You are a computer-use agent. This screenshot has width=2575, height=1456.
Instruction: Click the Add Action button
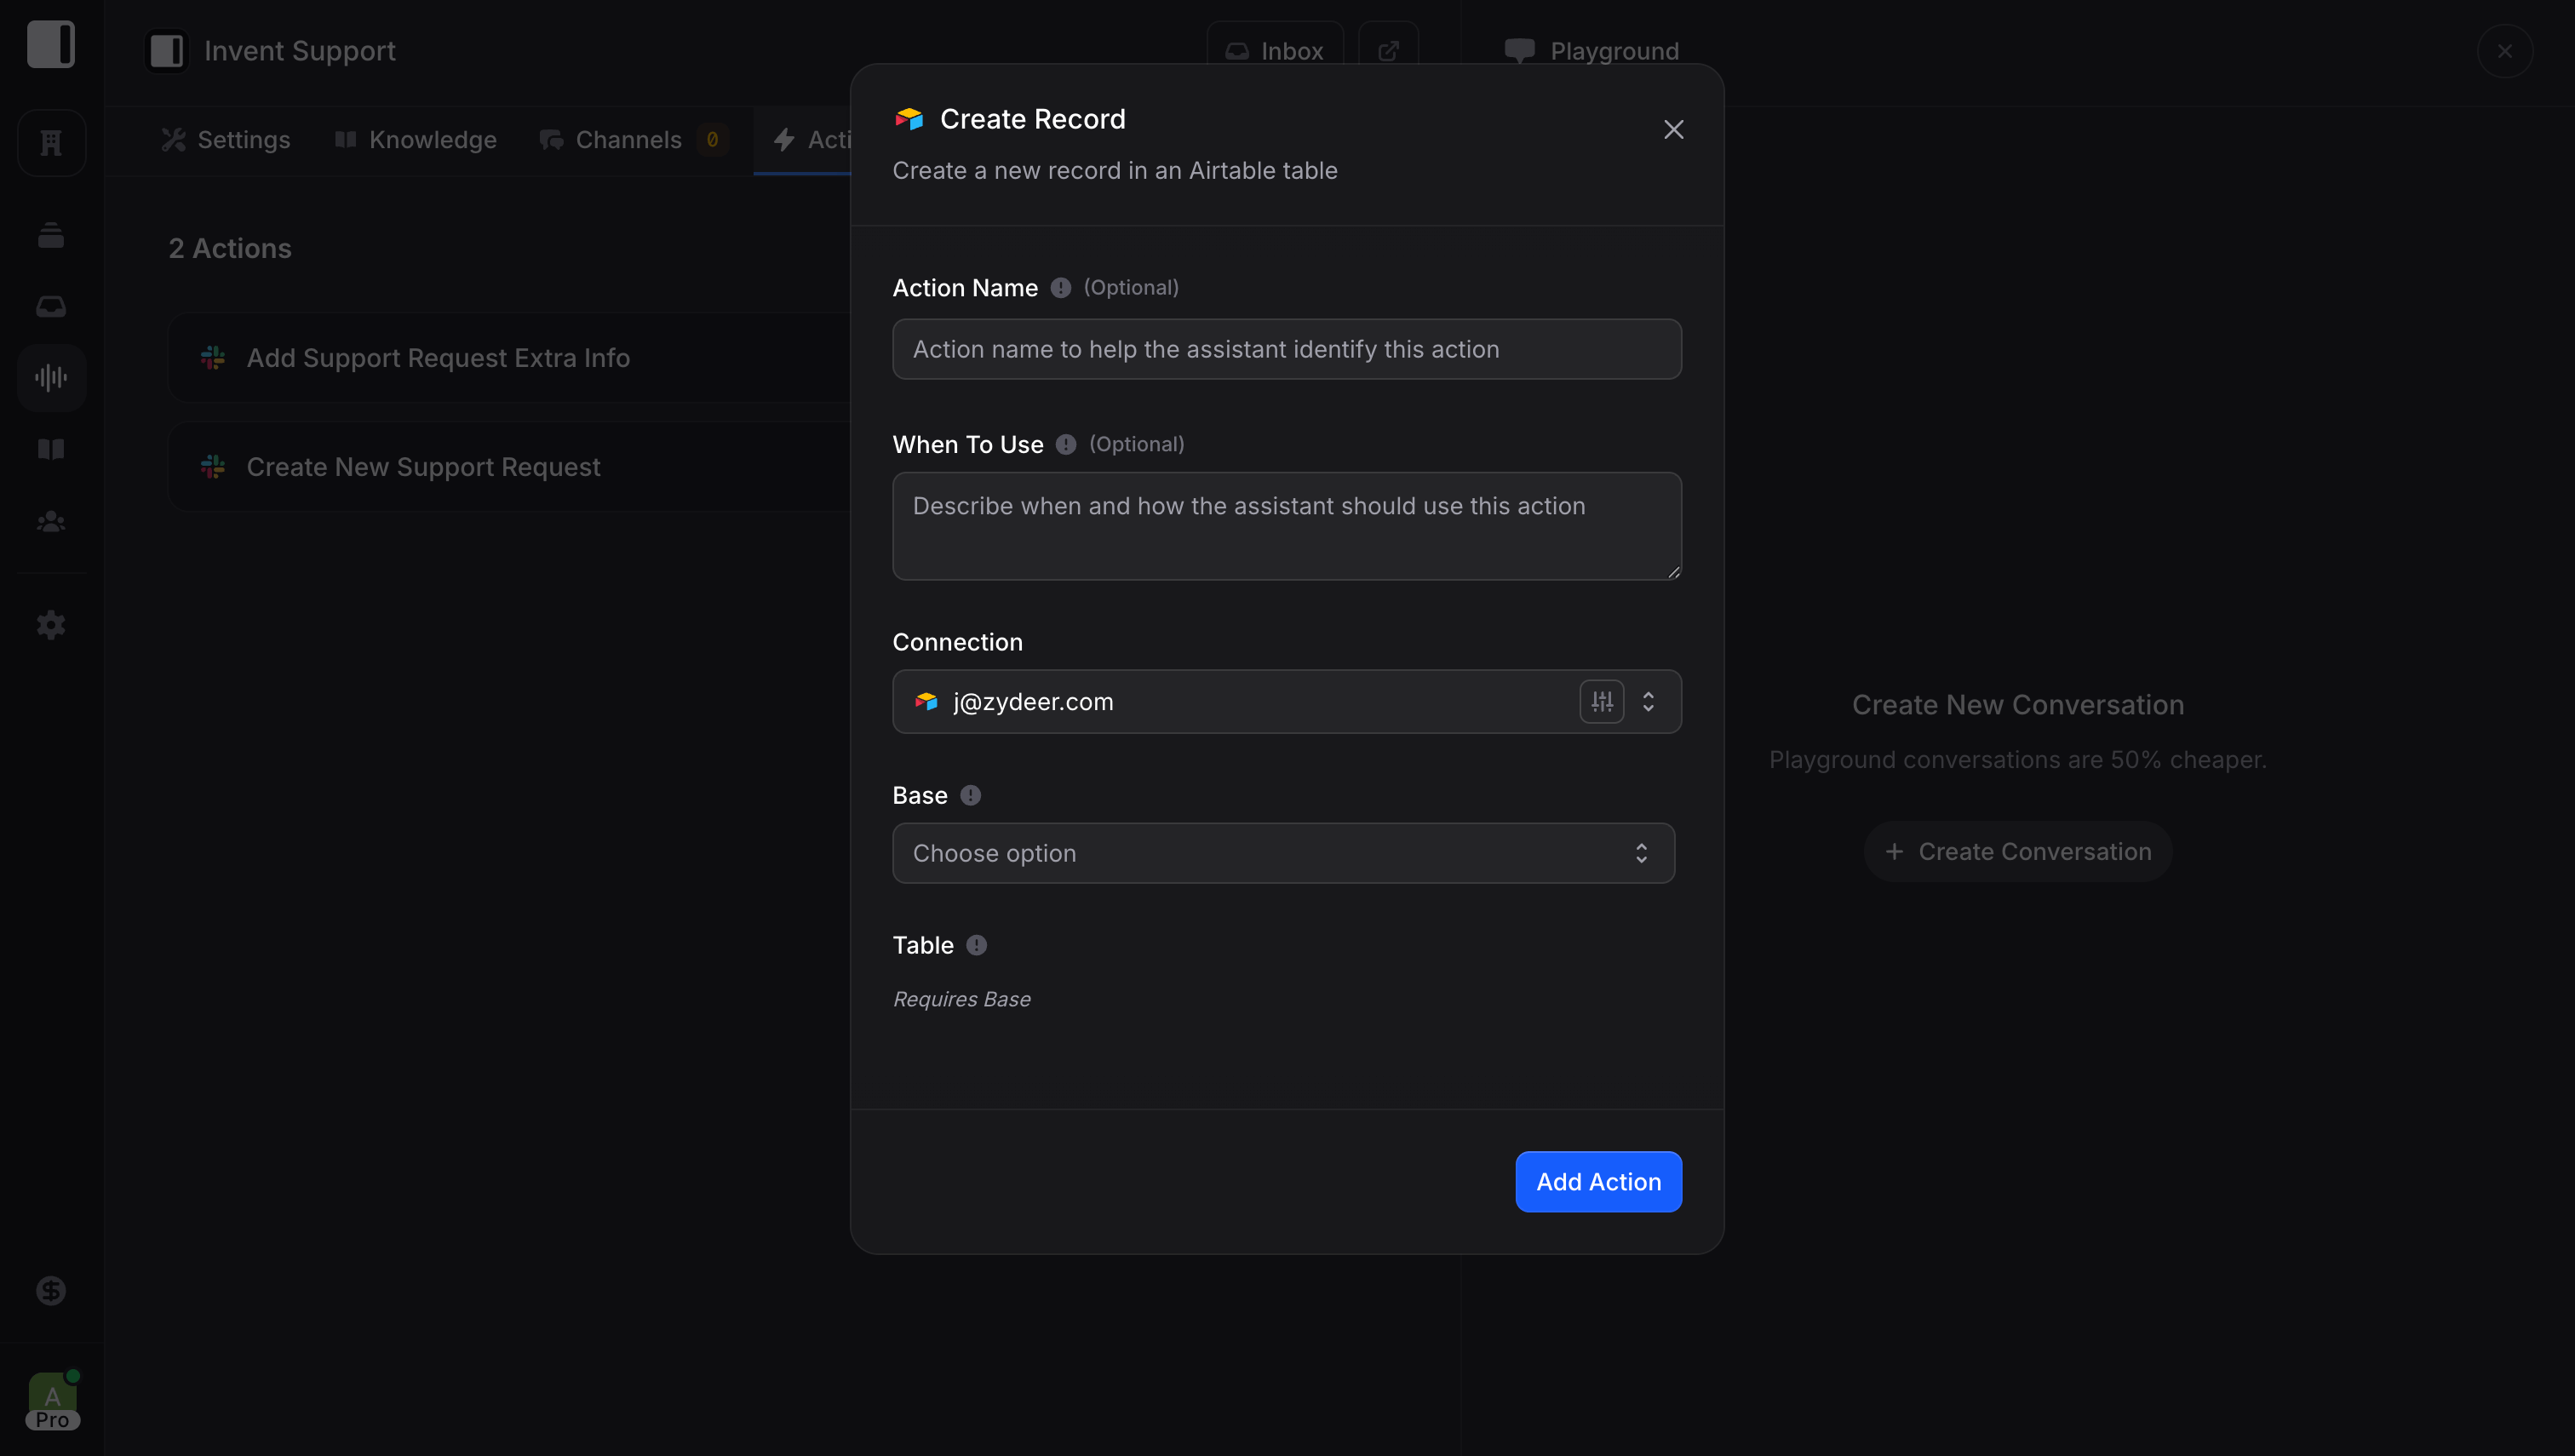pyautogui.click(x=1598, y=1182)
